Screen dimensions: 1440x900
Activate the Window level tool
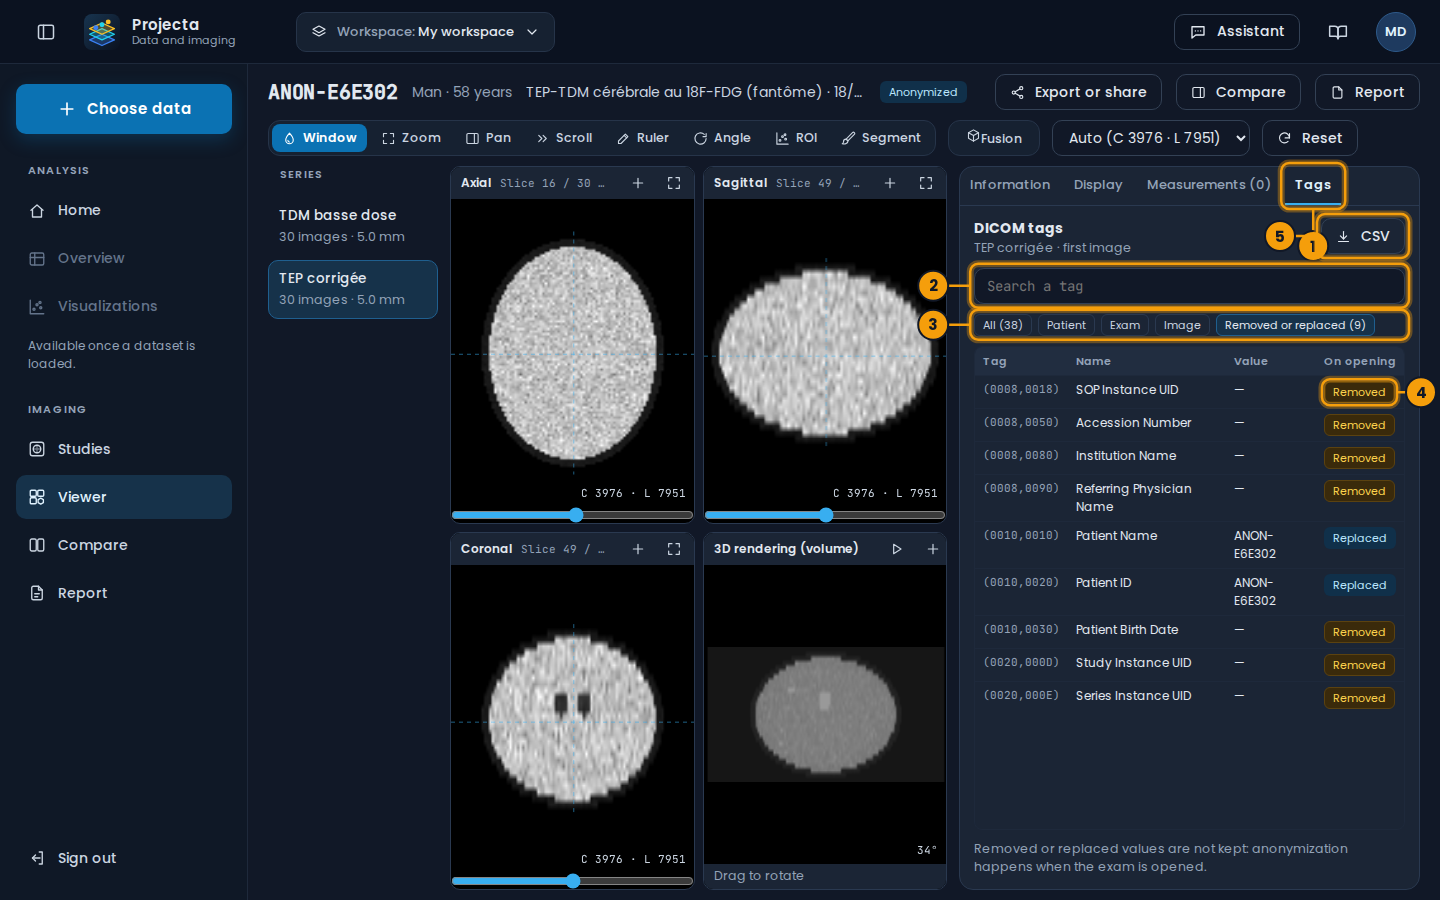click(320, 138)
